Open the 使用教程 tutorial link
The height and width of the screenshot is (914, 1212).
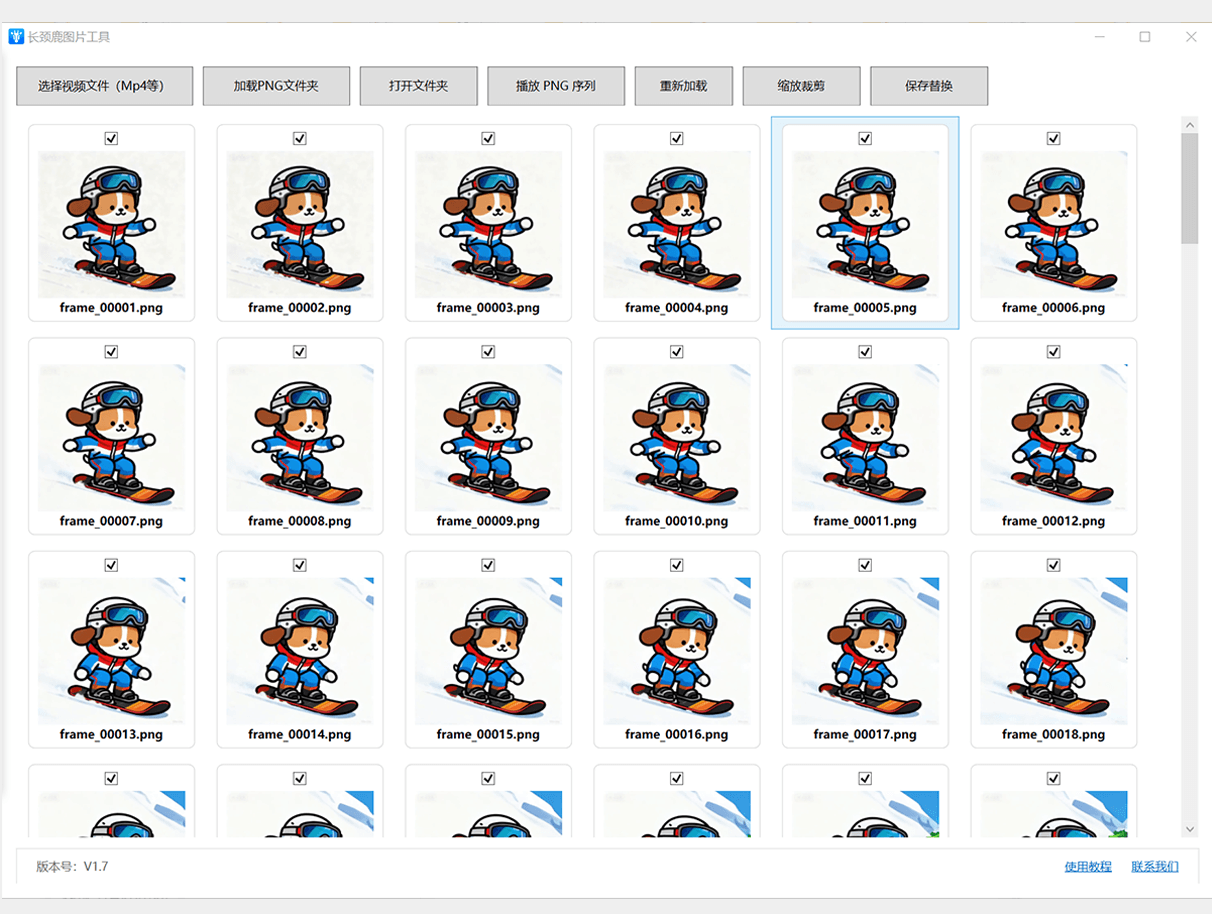[x=1088, y=867]
